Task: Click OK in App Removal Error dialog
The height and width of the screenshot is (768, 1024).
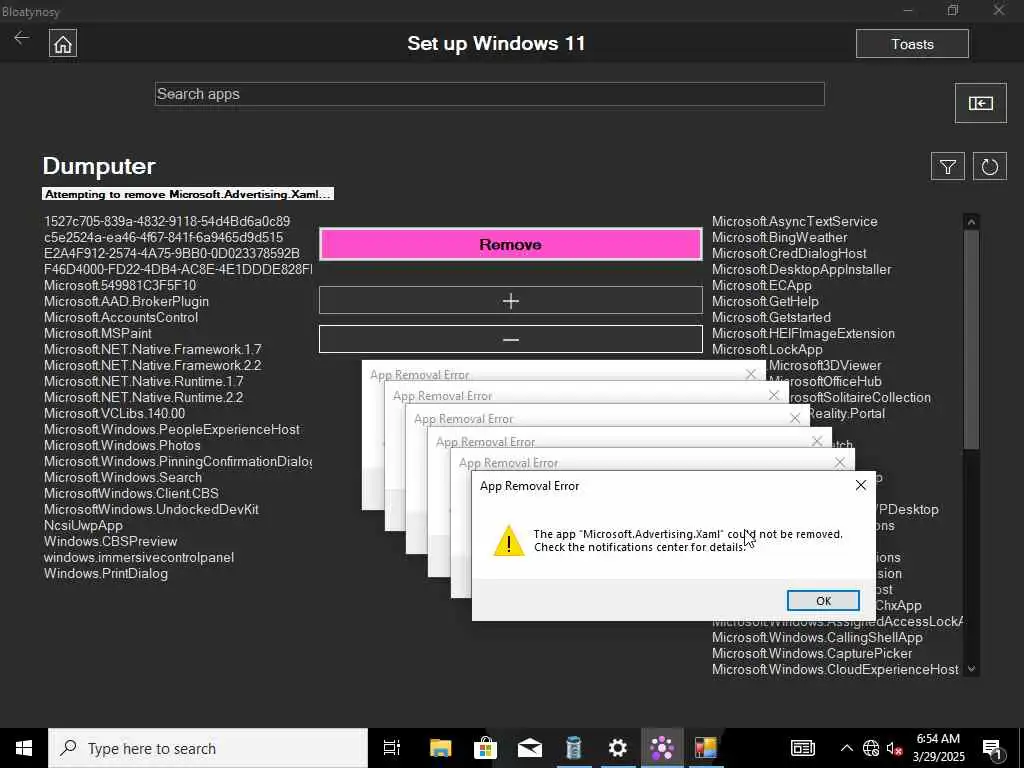Action: click(823, 601)
